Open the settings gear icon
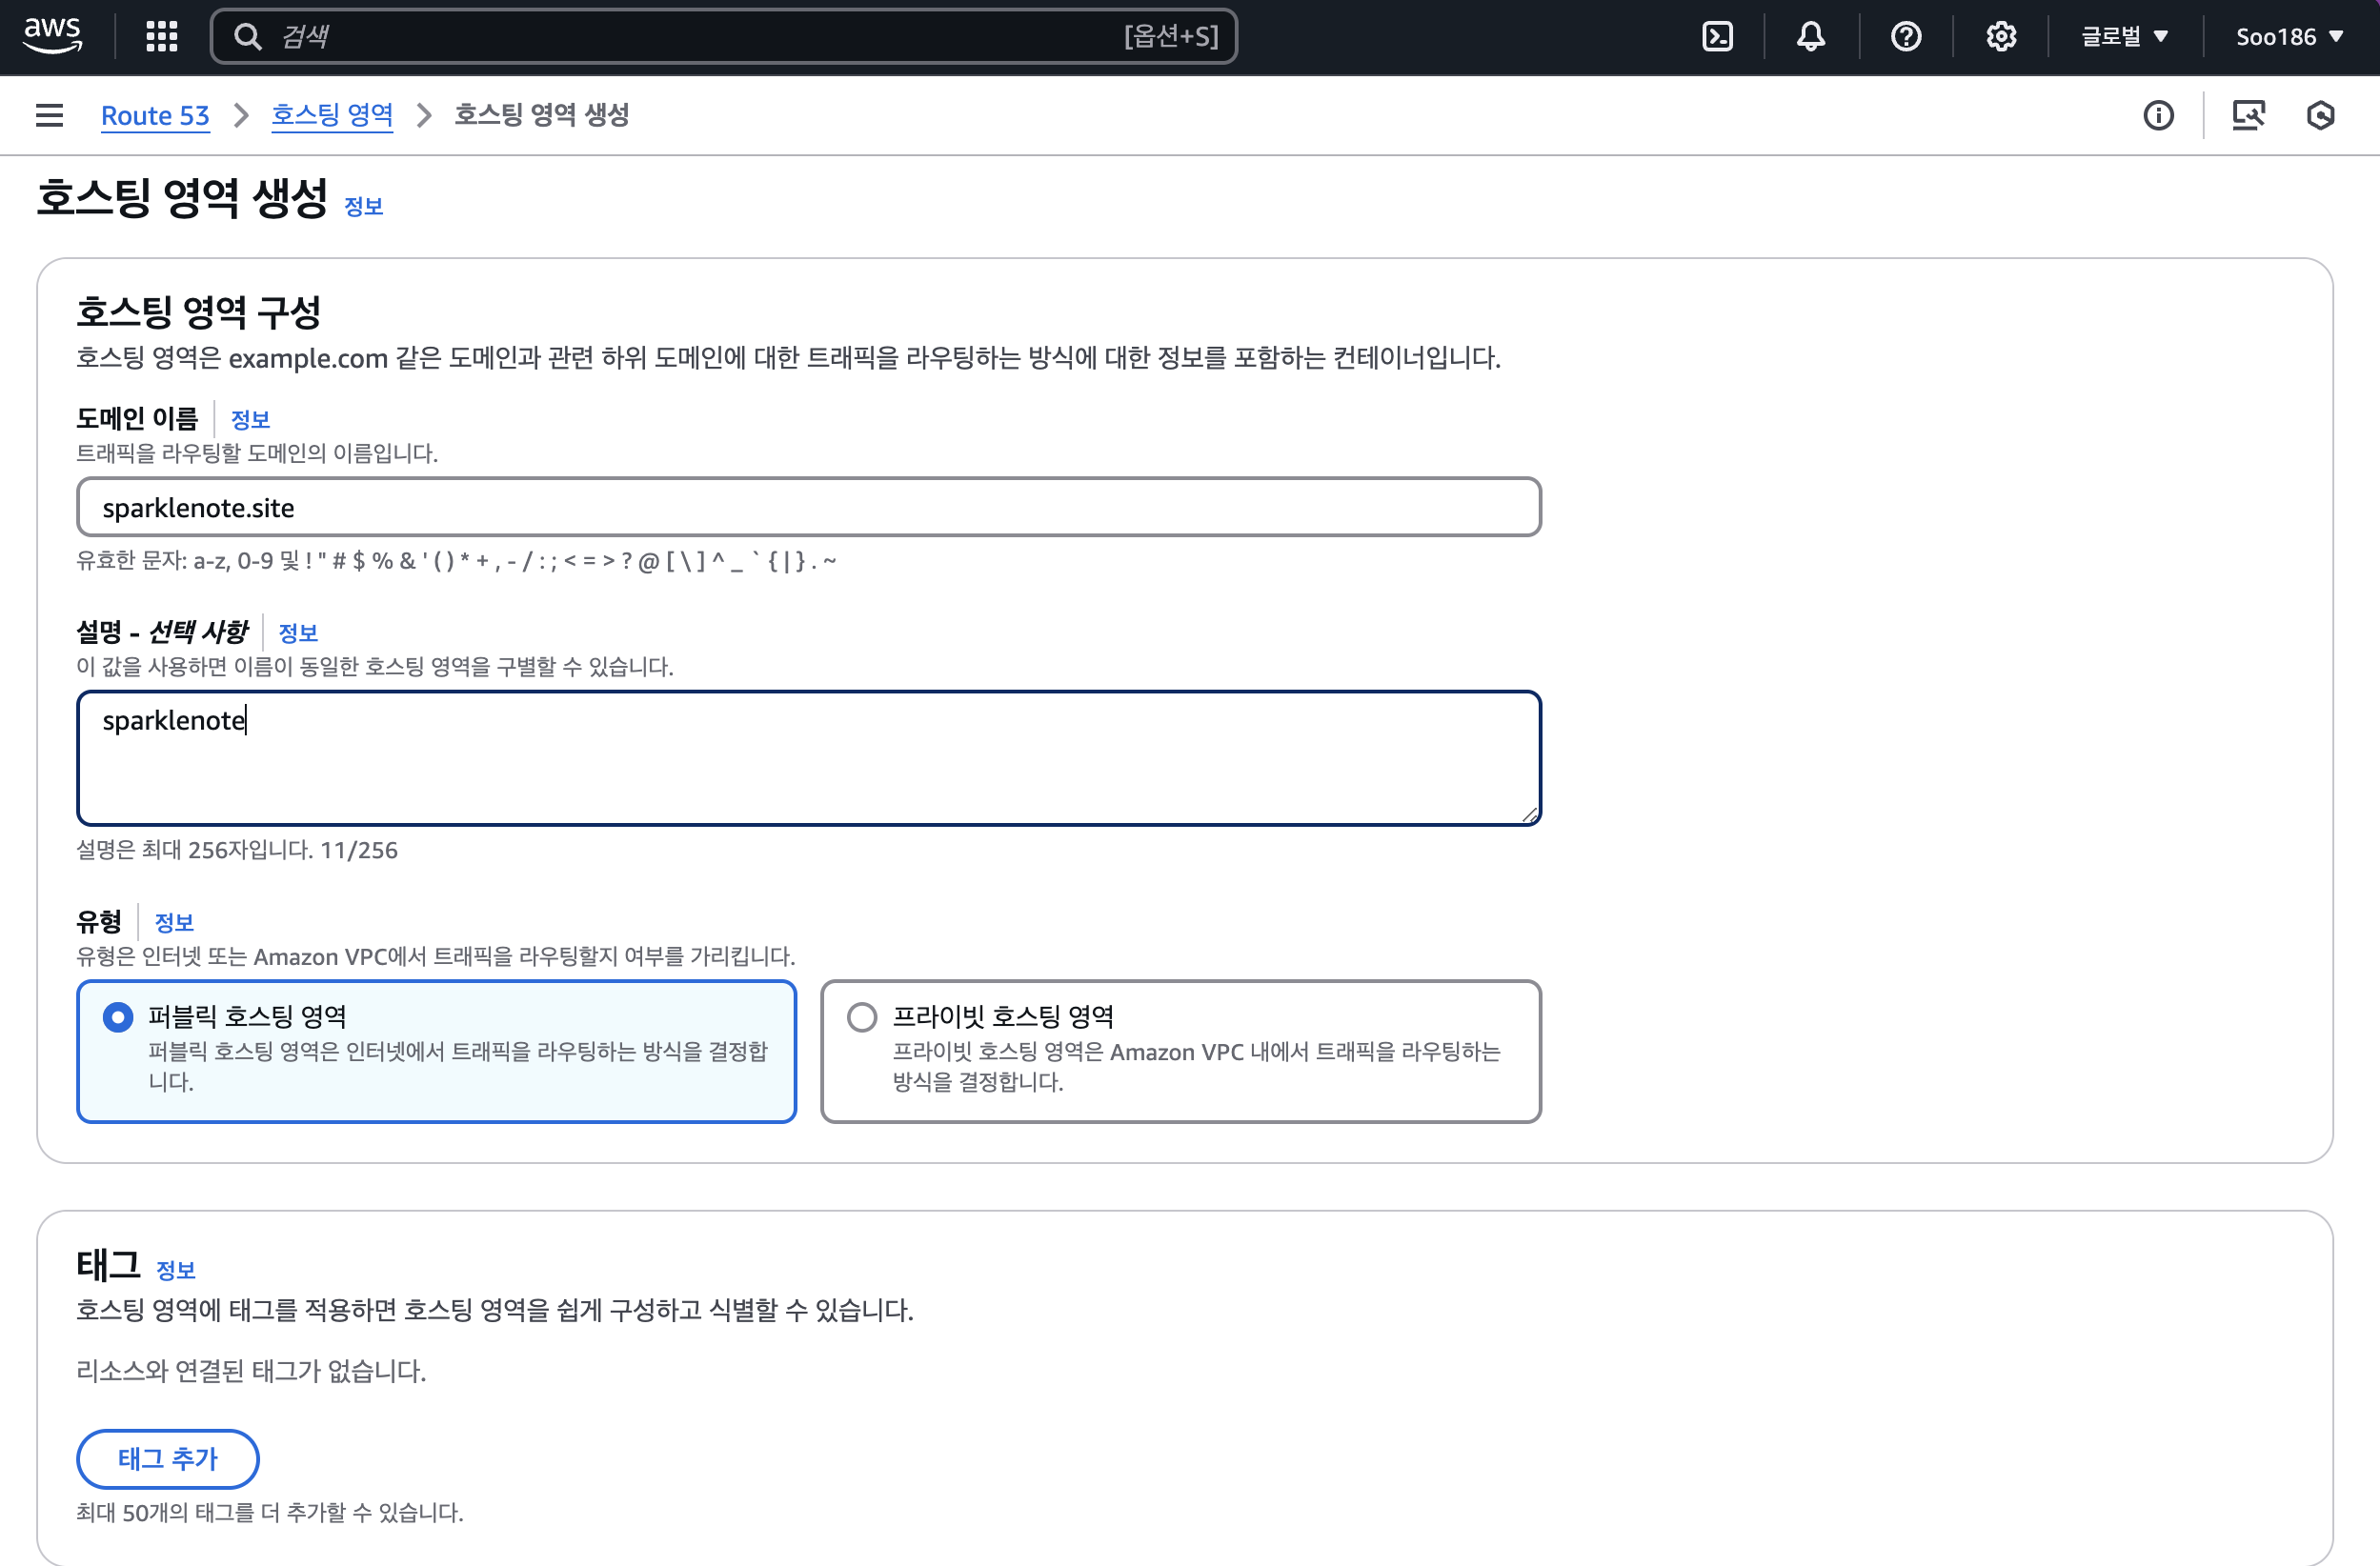2380x1566 pixels. (x=2000, y=37)
